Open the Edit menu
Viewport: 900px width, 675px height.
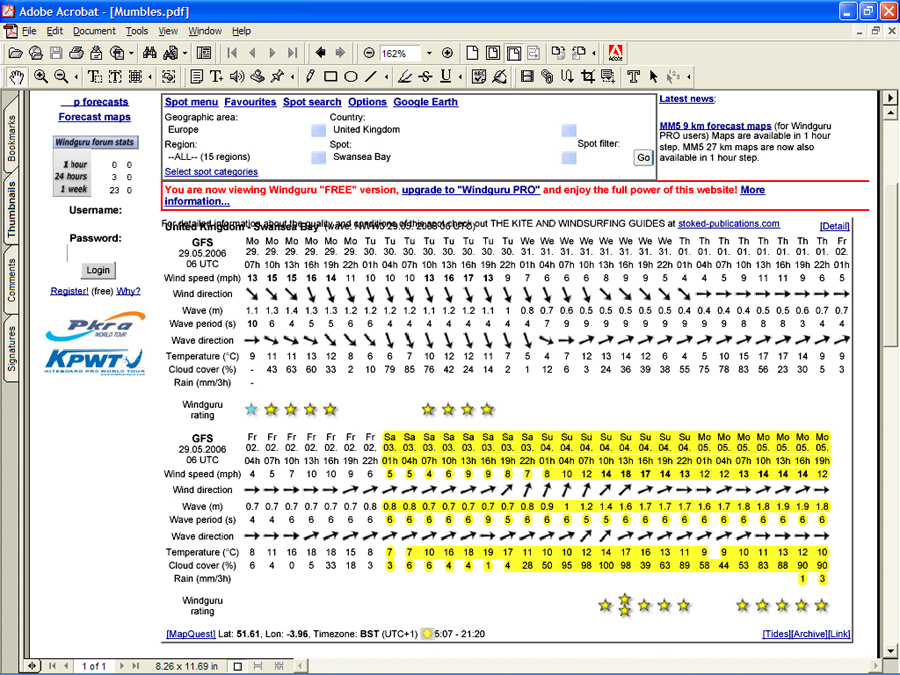tap(55, 31)
